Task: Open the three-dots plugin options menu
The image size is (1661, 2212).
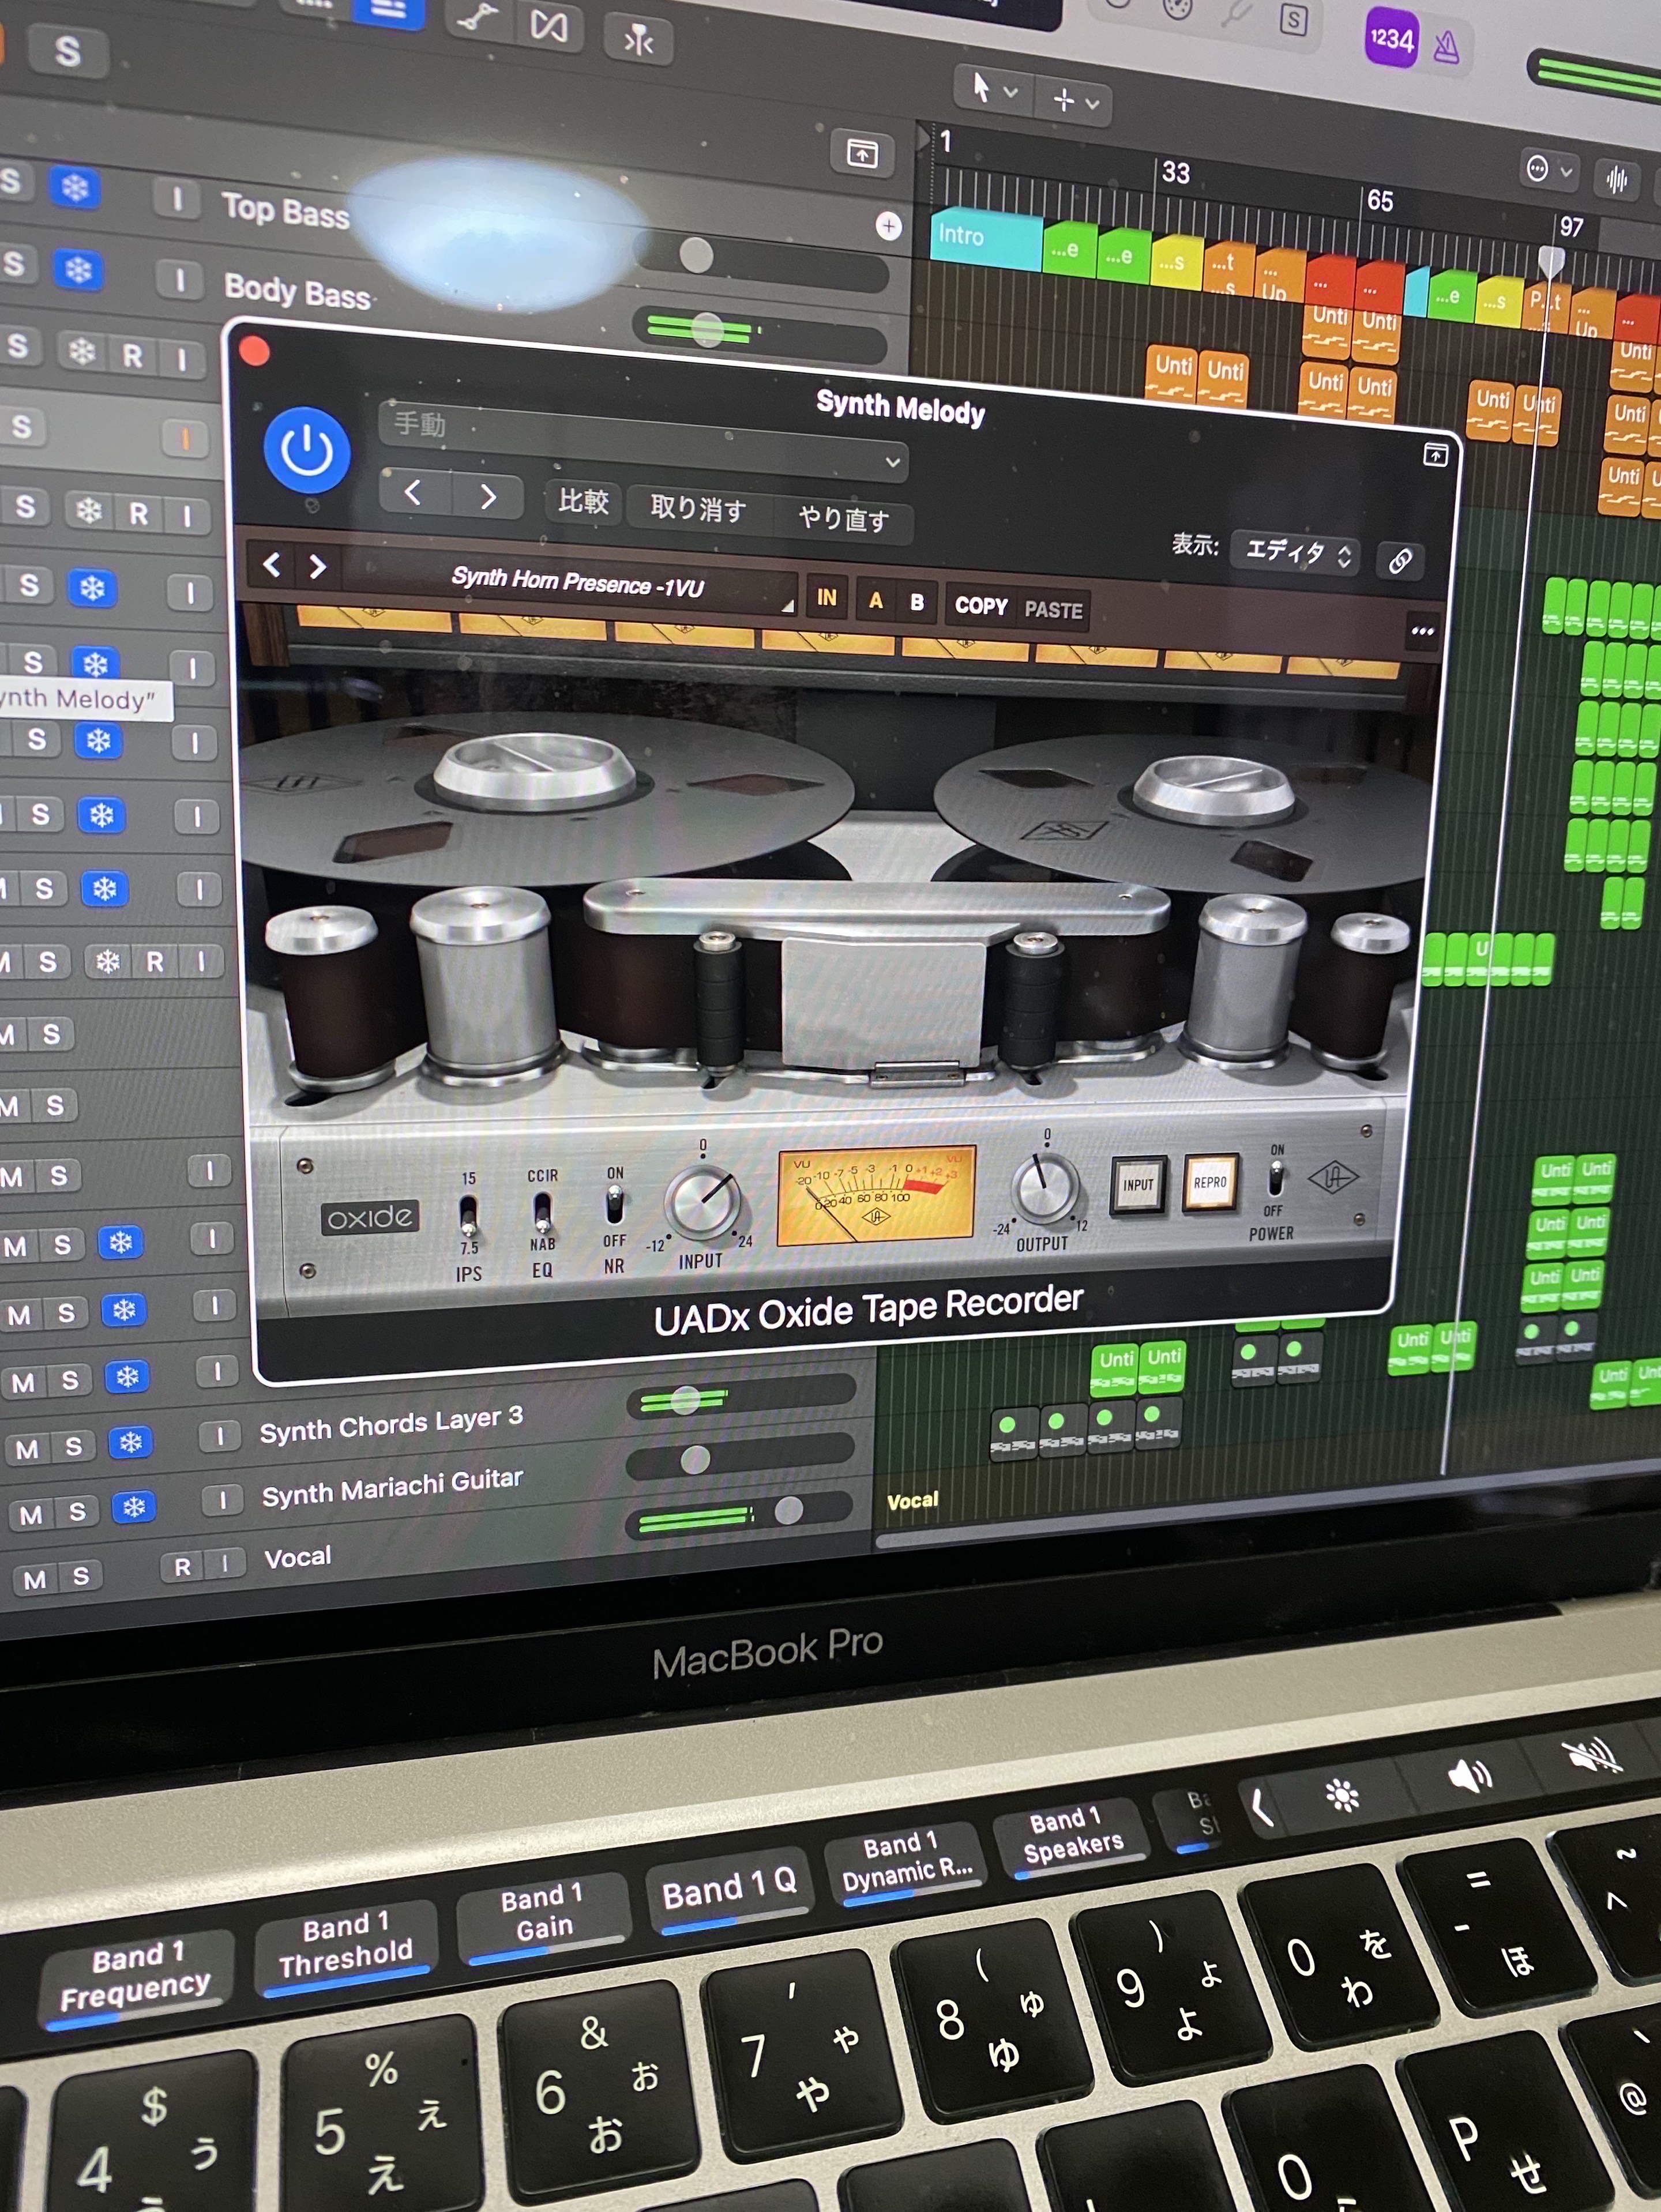Action: point(1422,631)
